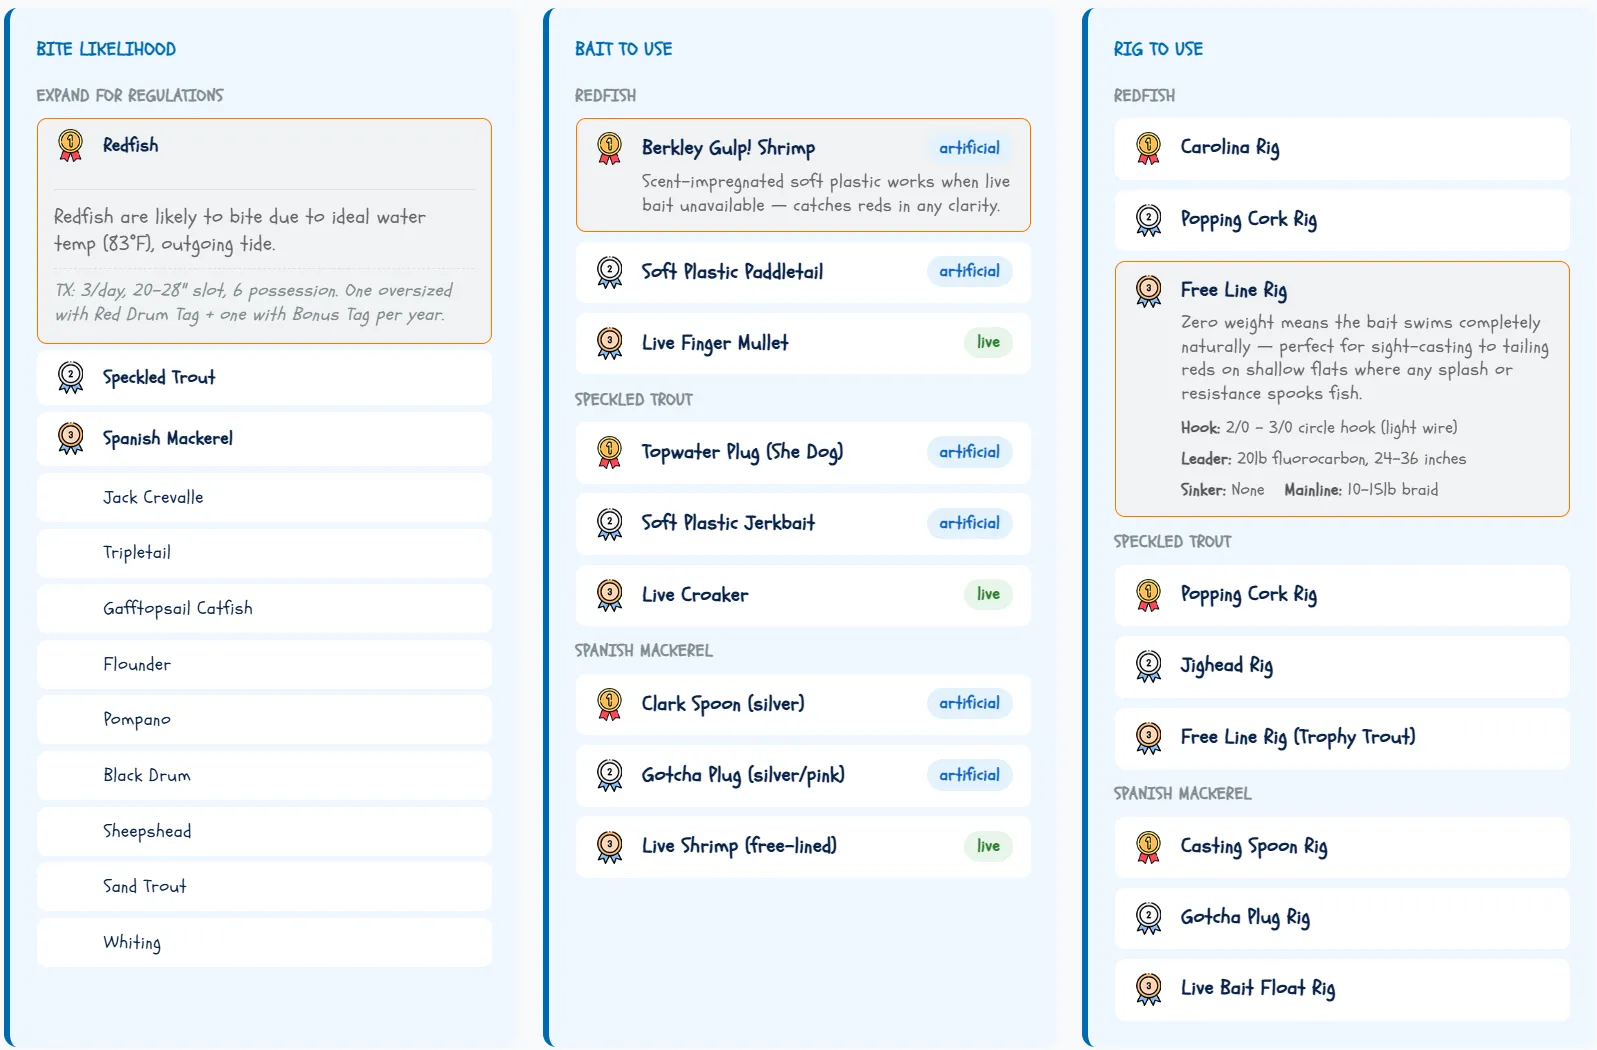Click the artificial tag on Topwater Plug
The image size is (1597, 1050).
(969, 452)
